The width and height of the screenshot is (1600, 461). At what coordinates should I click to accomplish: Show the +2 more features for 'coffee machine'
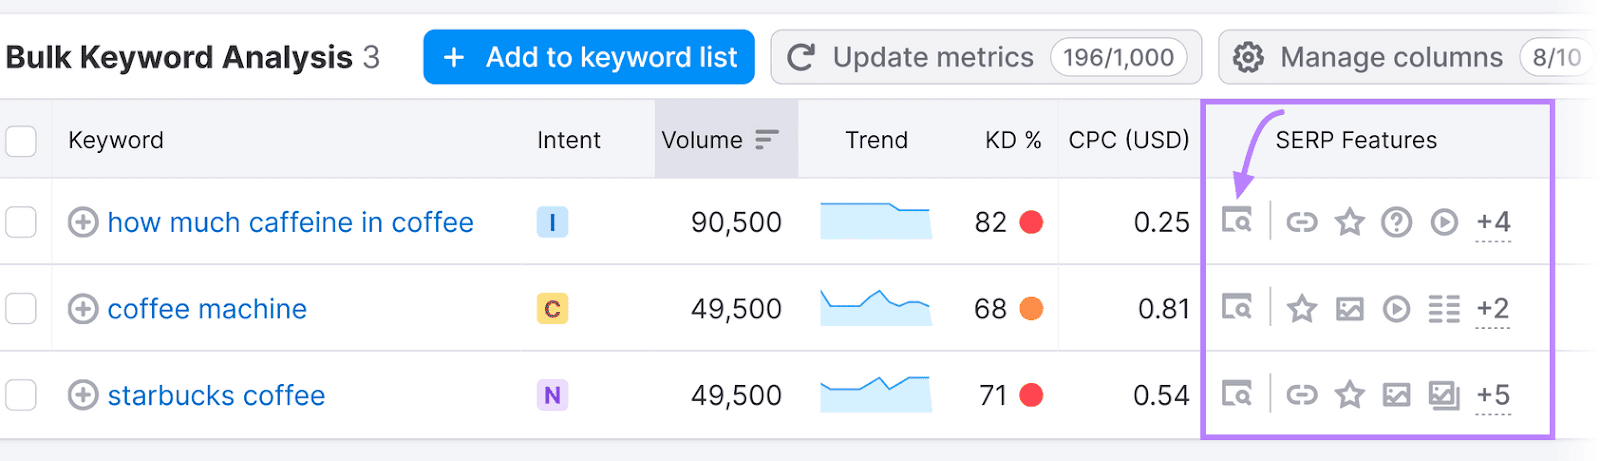click(x=1493, y=309)
